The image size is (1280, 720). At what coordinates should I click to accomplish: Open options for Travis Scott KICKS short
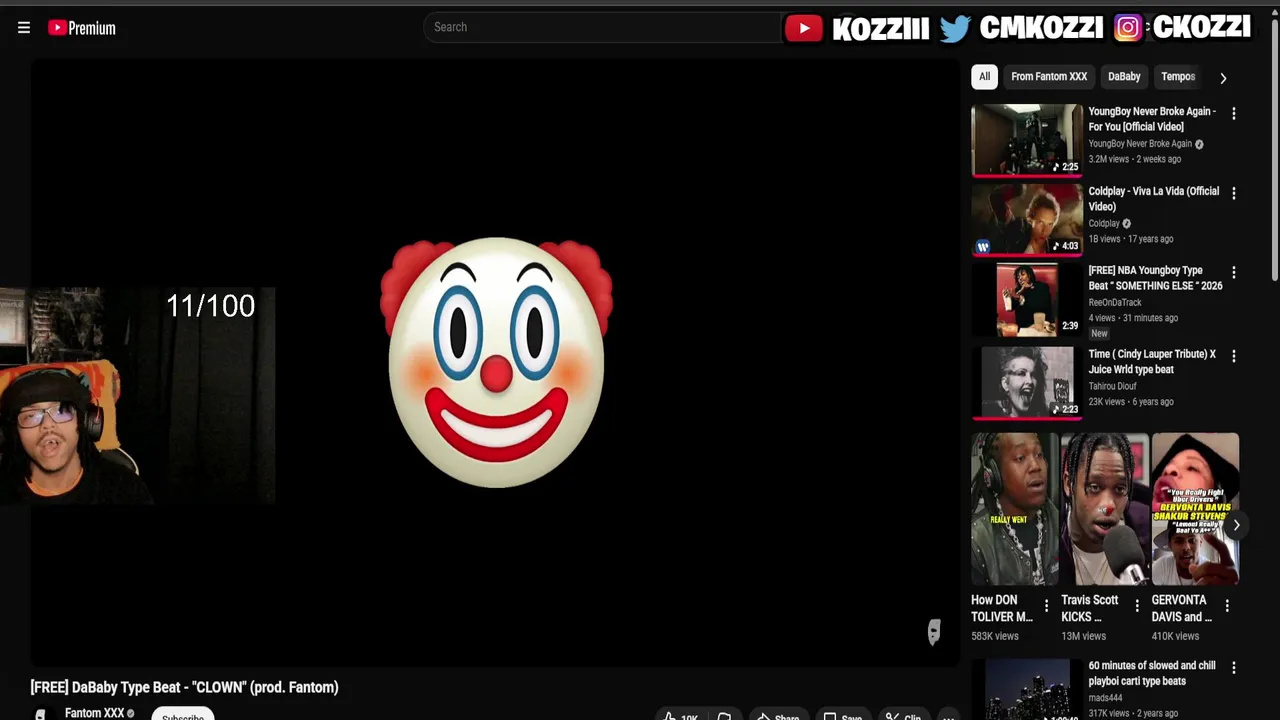tap(1136, 605)
